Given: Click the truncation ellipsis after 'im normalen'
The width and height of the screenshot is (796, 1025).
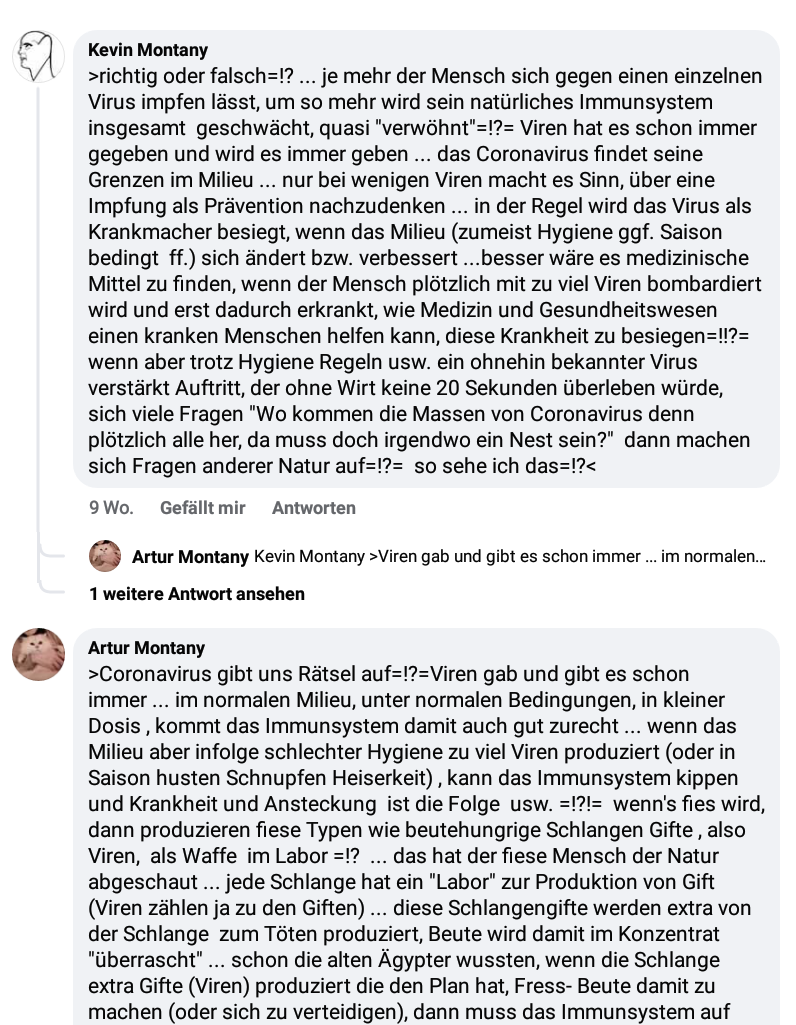Looking at the screenshot, I should 759,557.
